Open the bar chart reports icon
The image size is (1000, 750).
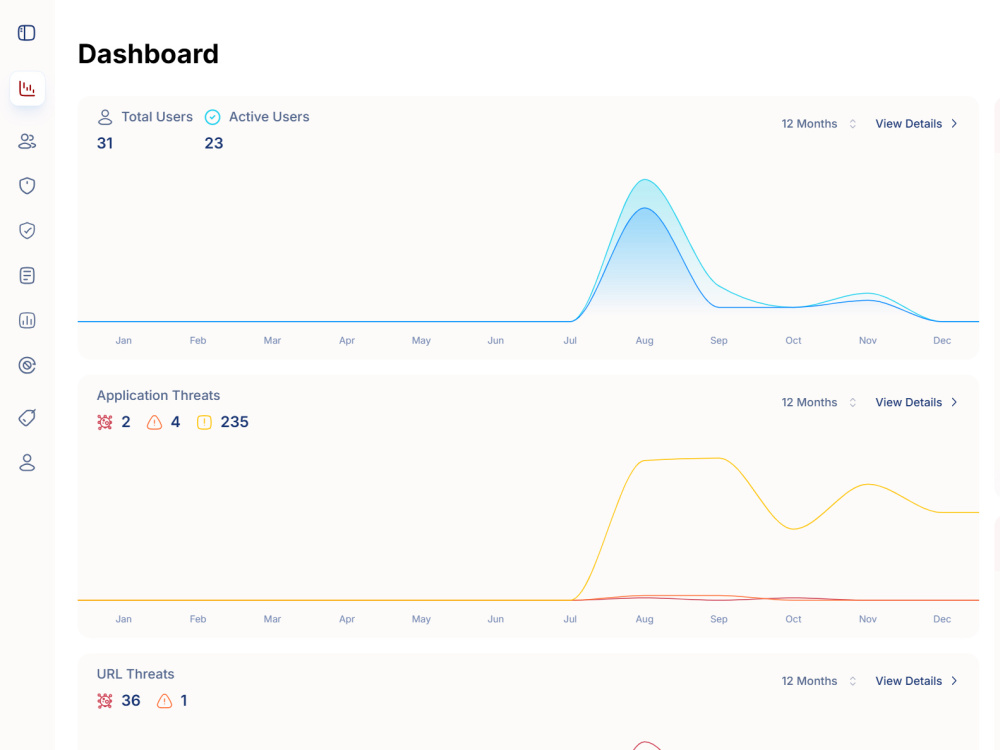coord(27,320)
